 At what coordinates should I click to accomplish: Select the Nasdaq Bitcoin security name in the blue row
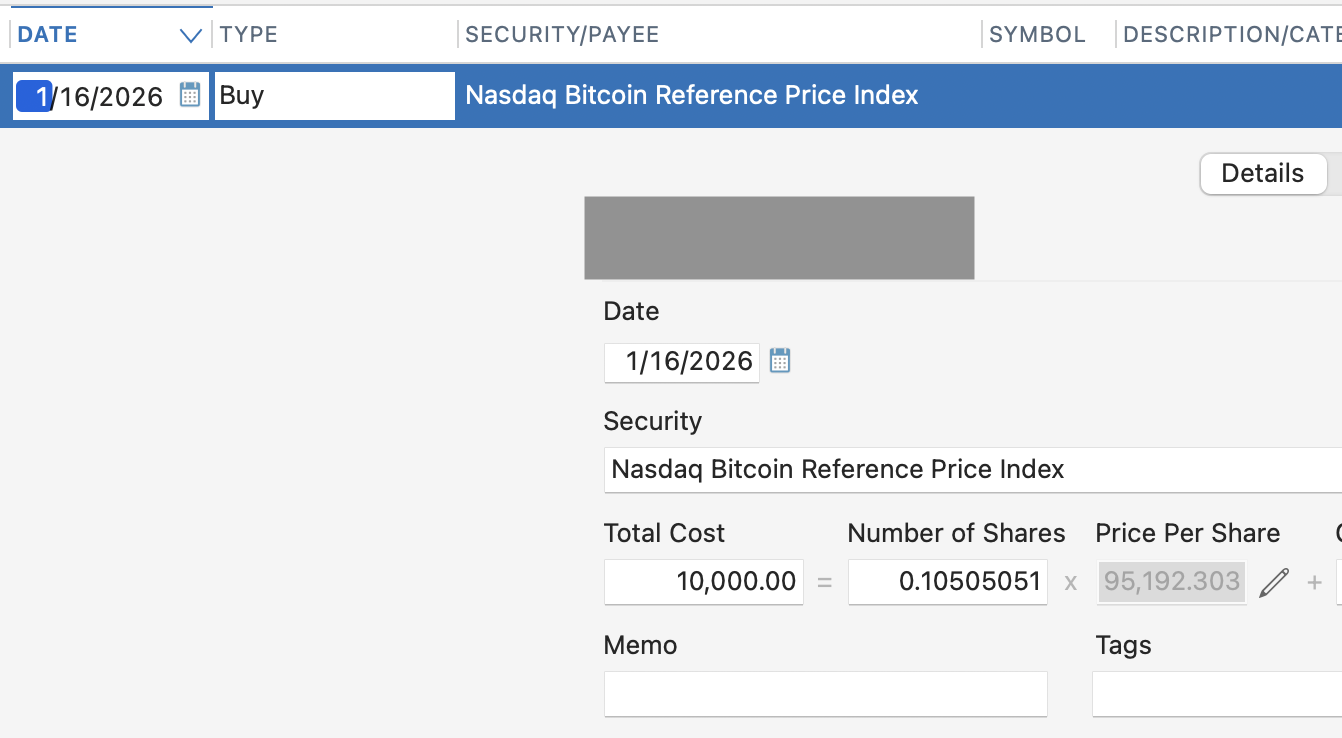tap(692, 96)
